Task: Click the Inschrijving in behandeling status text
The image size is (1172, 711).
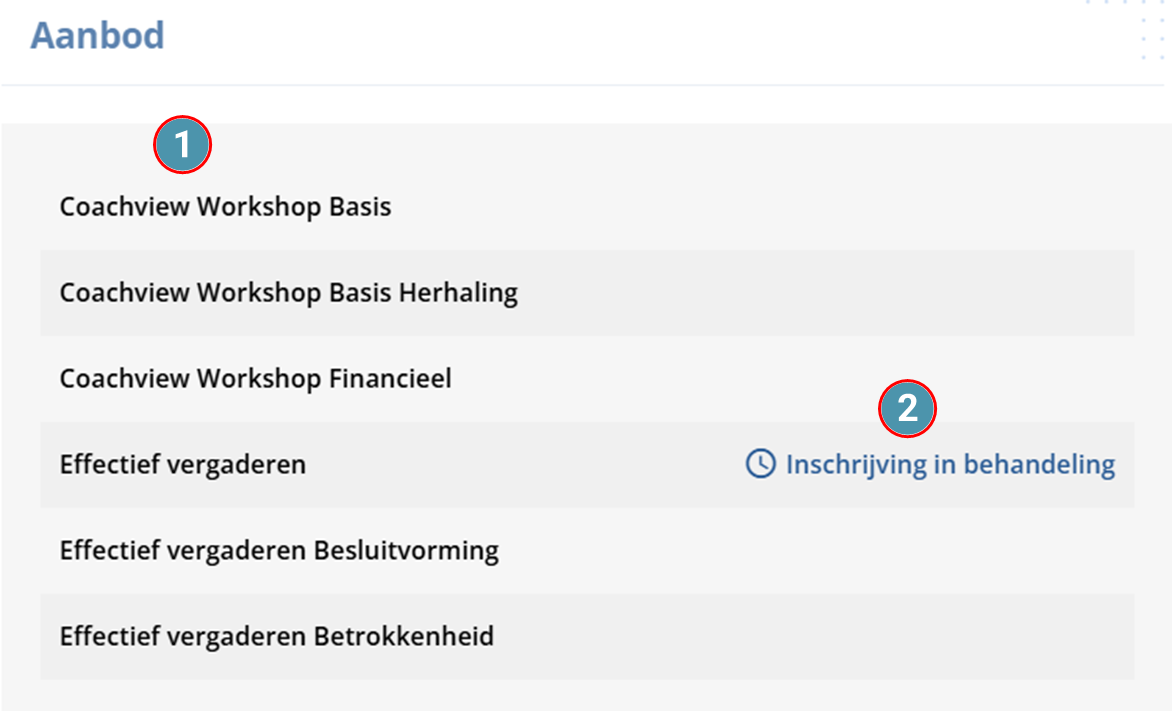Action: point(950,464)
